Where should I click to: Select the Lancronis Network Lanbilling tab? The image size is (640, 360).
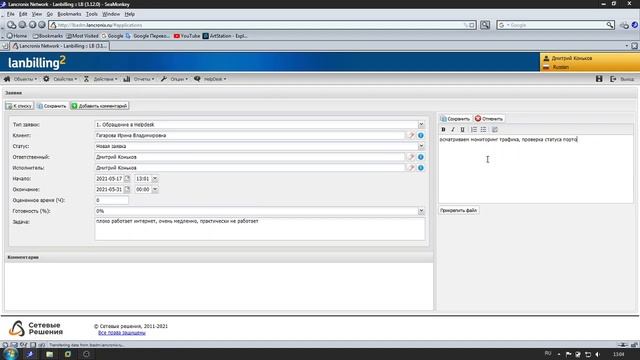pyautogui.click(x=60, y=46)
